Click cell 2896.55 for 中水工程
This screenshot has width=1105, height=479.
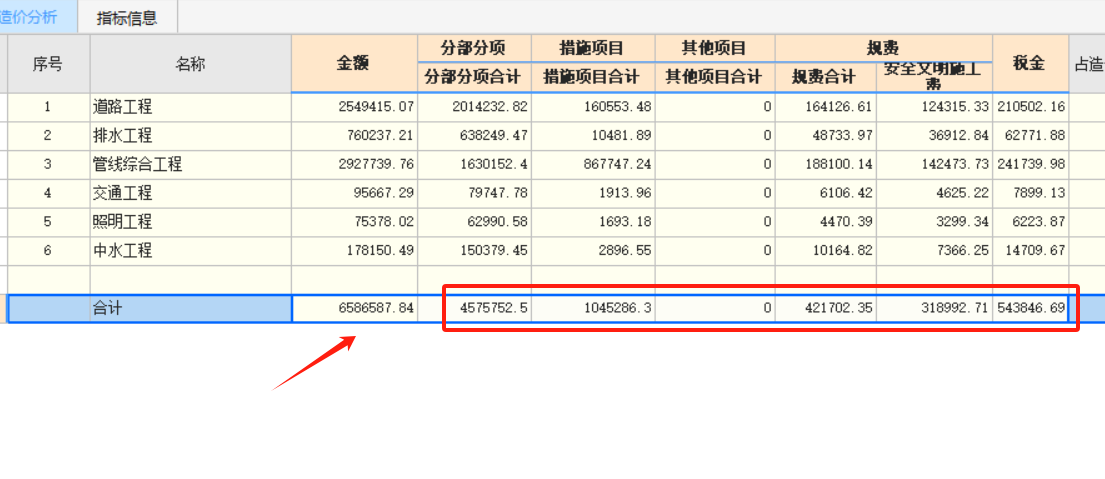(x=593, y=251)
